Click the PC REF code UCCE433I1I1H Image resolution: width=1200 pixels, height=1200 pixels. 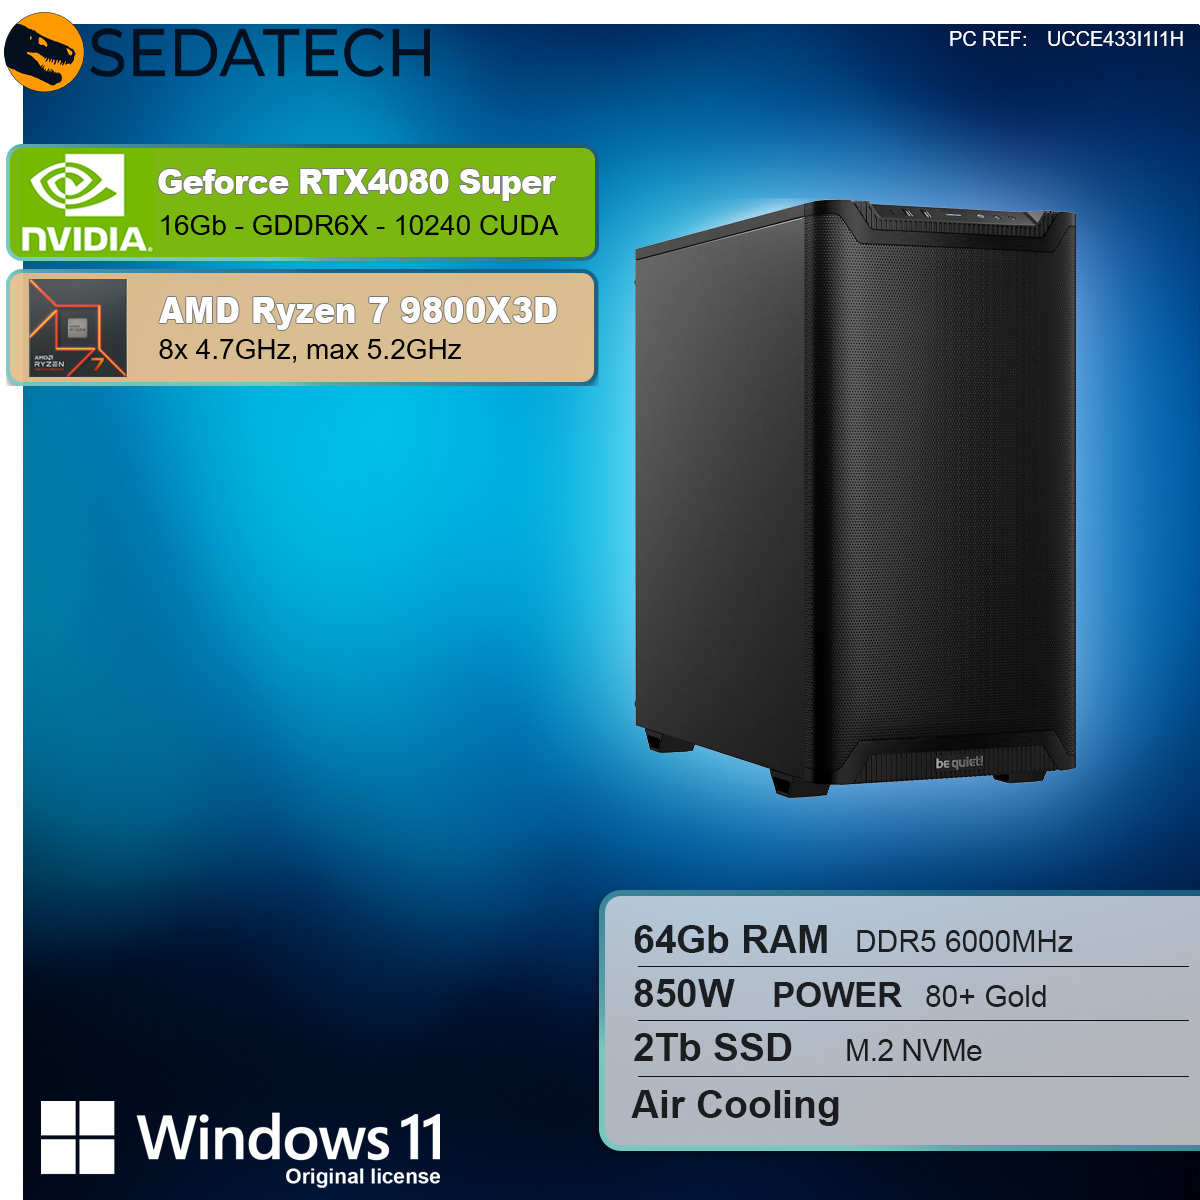pos(1115,39)
